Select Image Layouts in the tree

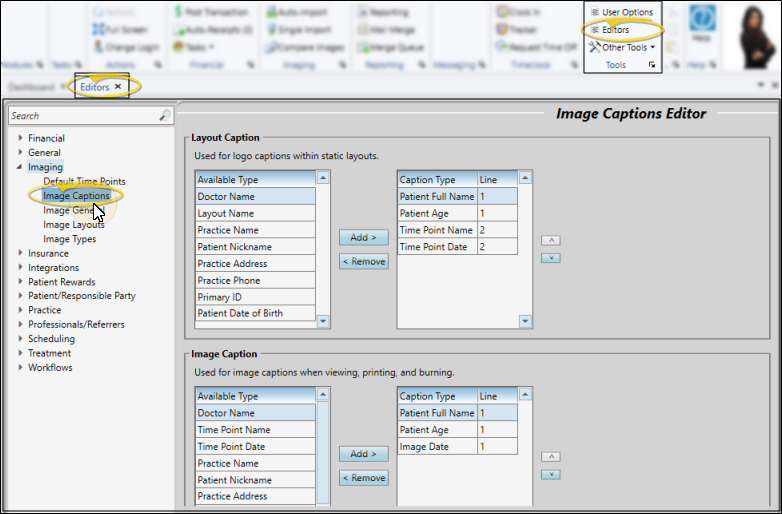point(73,225)
